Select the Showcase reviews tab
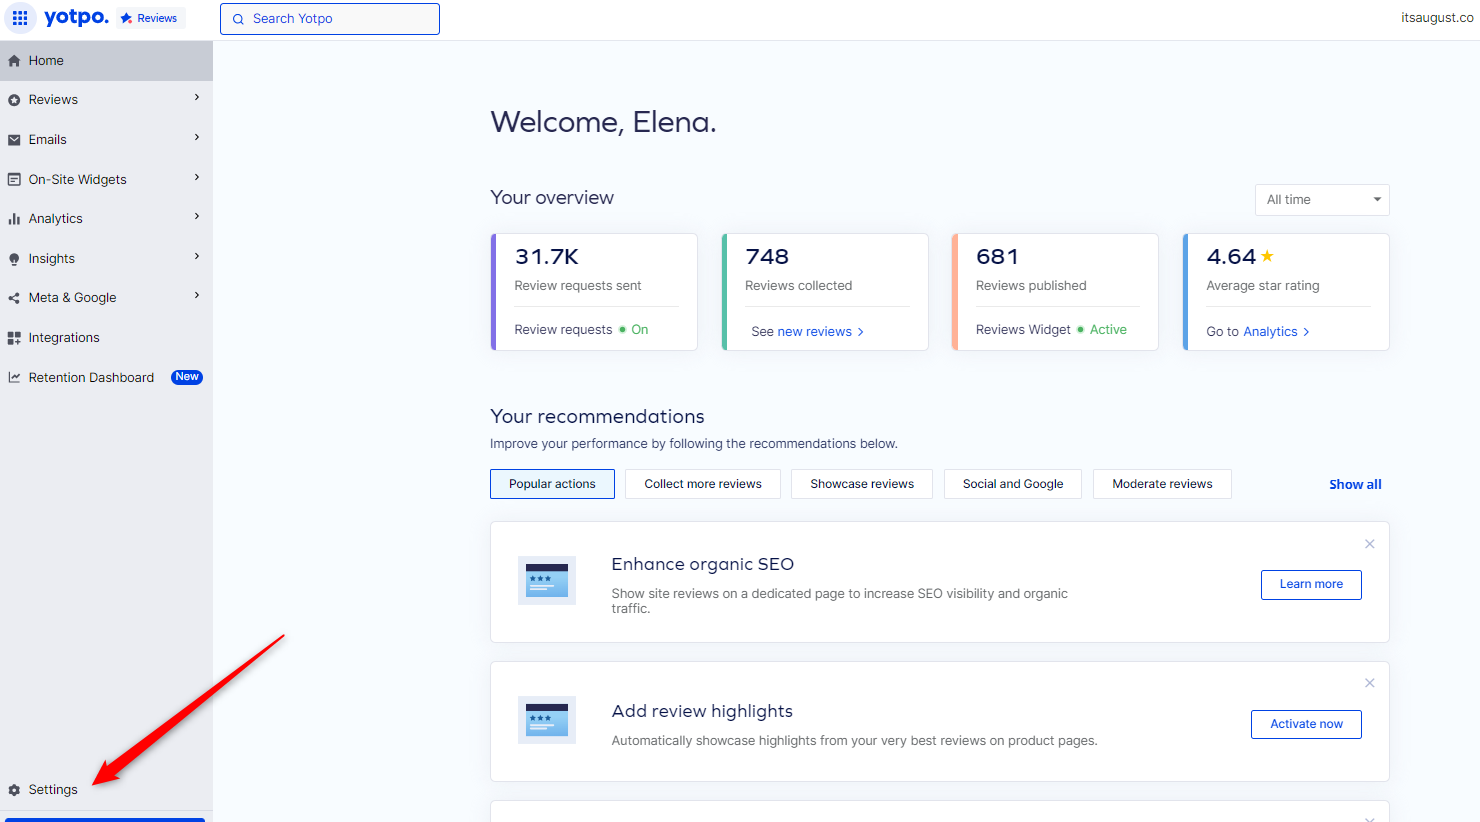This screenshot has width=1480, height=822. coord(862,484)
